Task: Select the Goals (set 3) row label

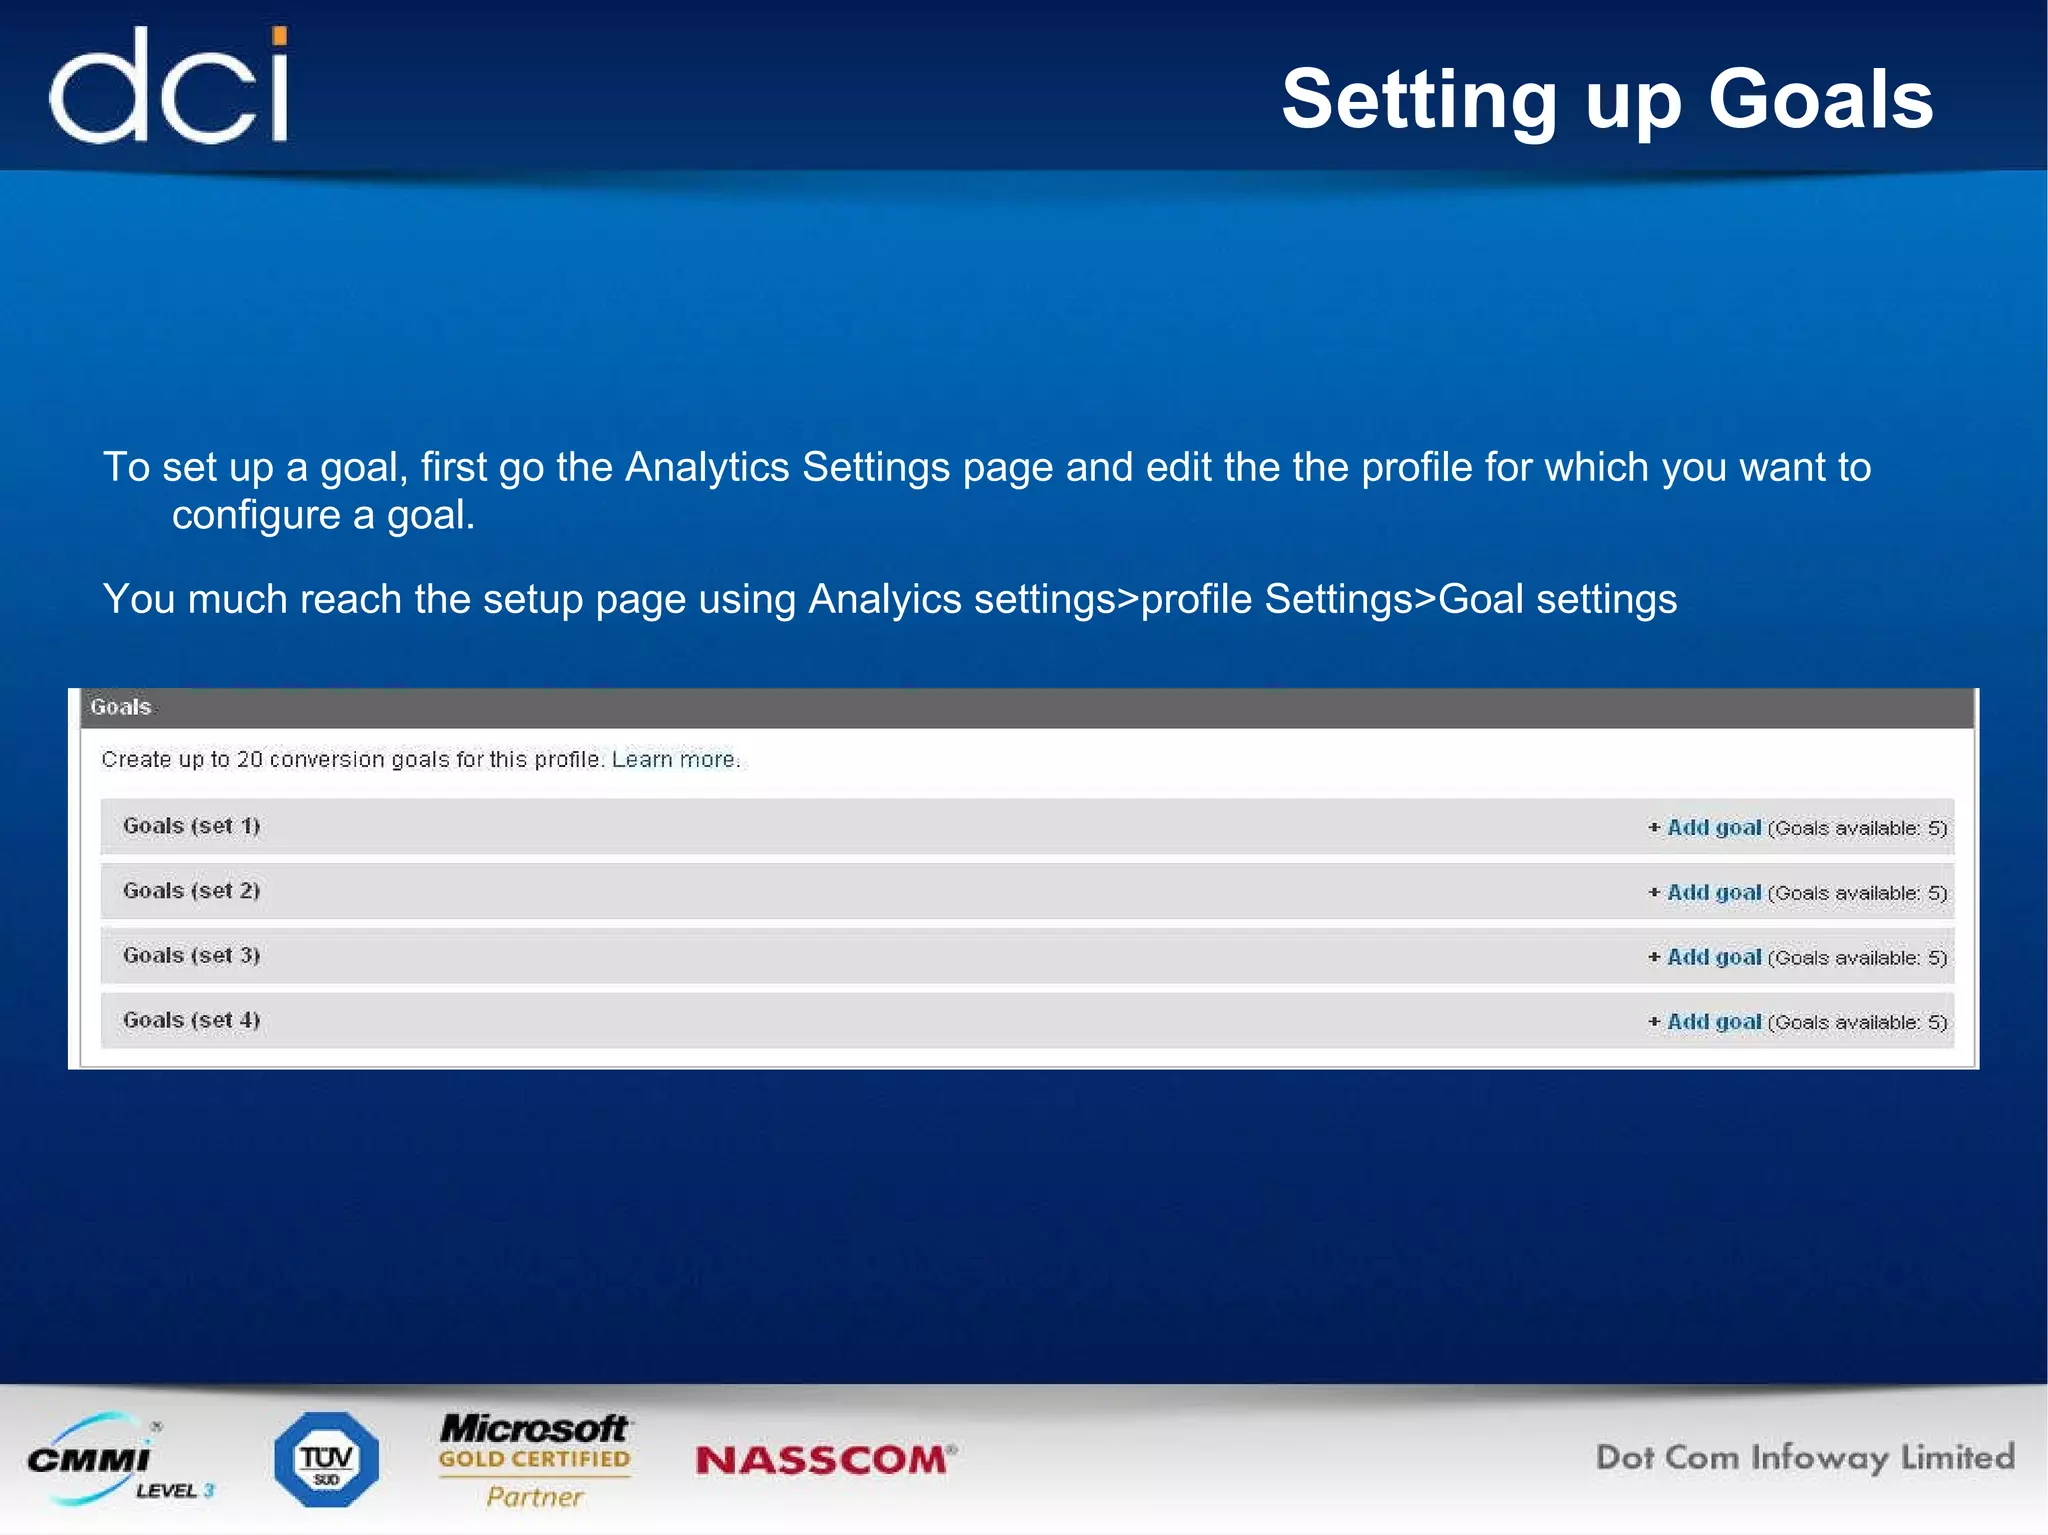Action: pos(191,955)
